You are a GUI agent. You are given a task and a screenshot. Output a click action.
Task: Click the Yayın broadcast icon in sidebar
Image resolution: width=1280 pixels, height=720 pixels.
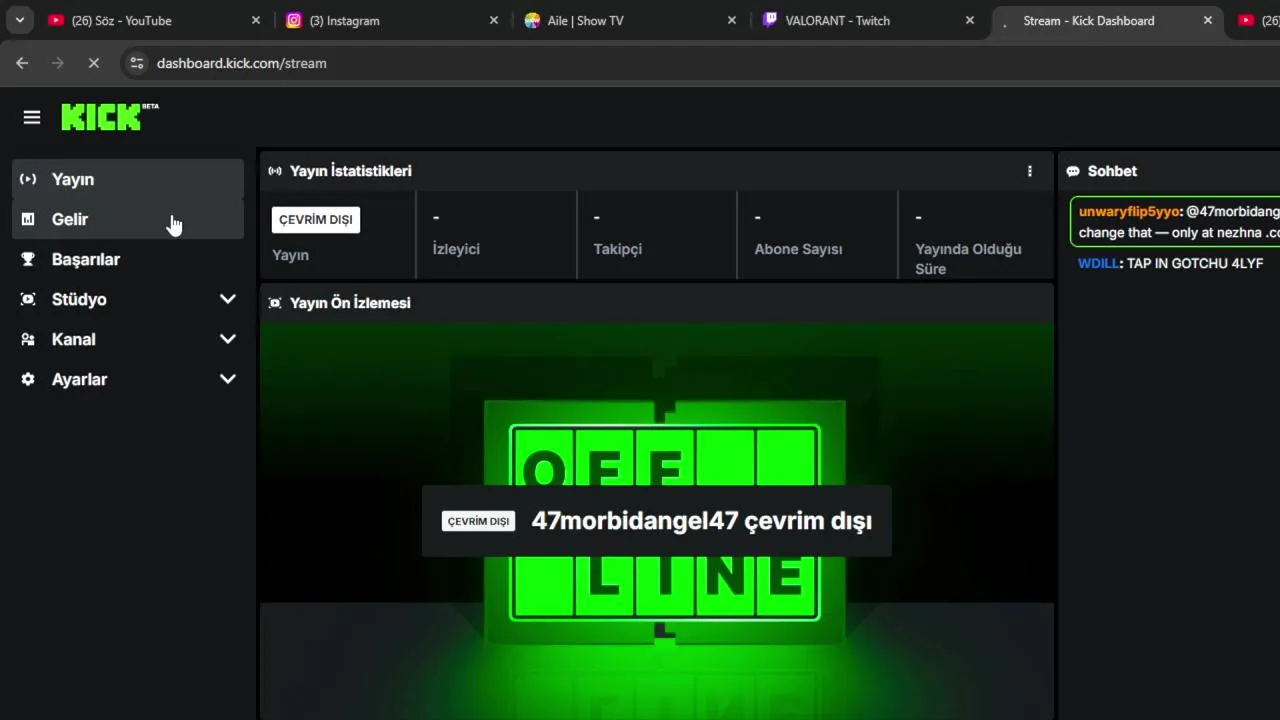[28, 179]
